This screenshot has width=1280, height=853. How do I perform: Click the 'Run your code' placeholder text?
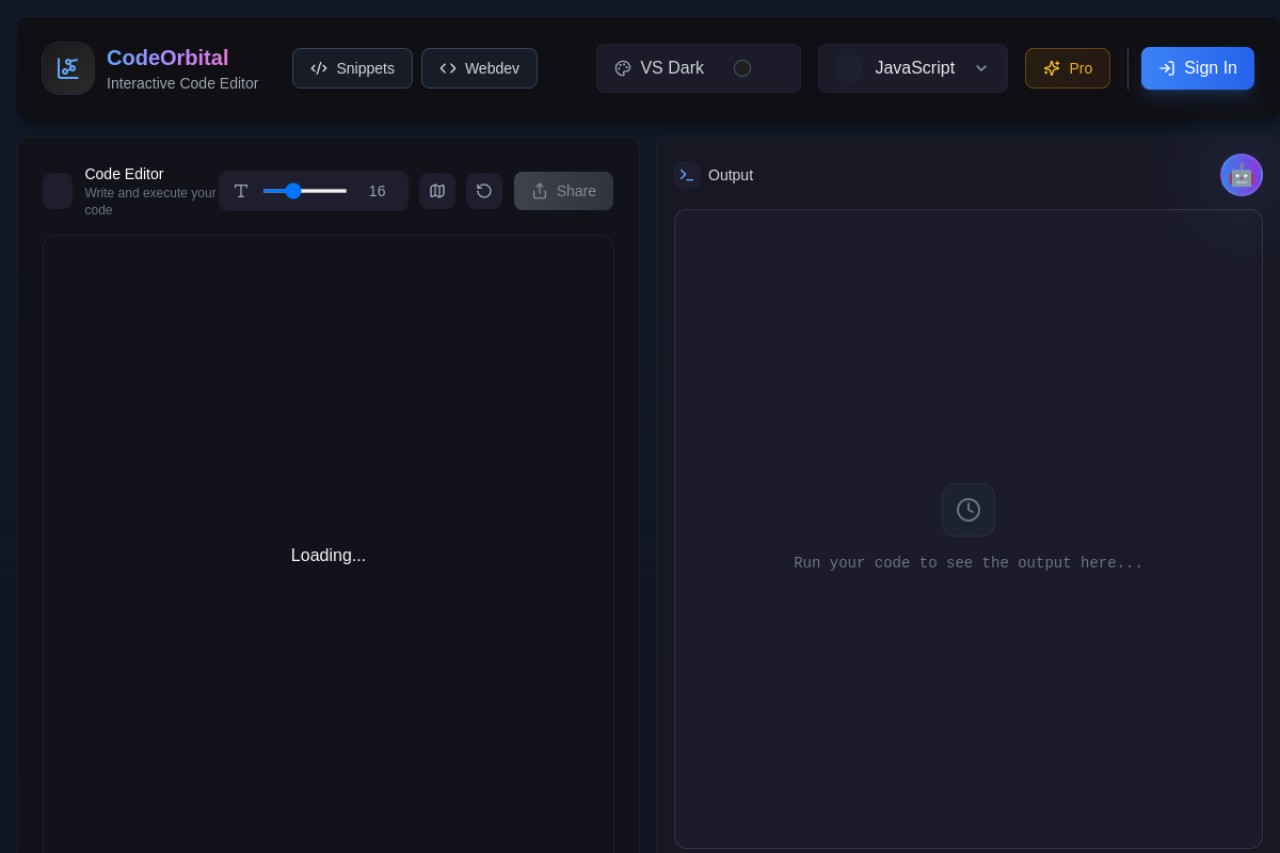click(x=968, y=563)
